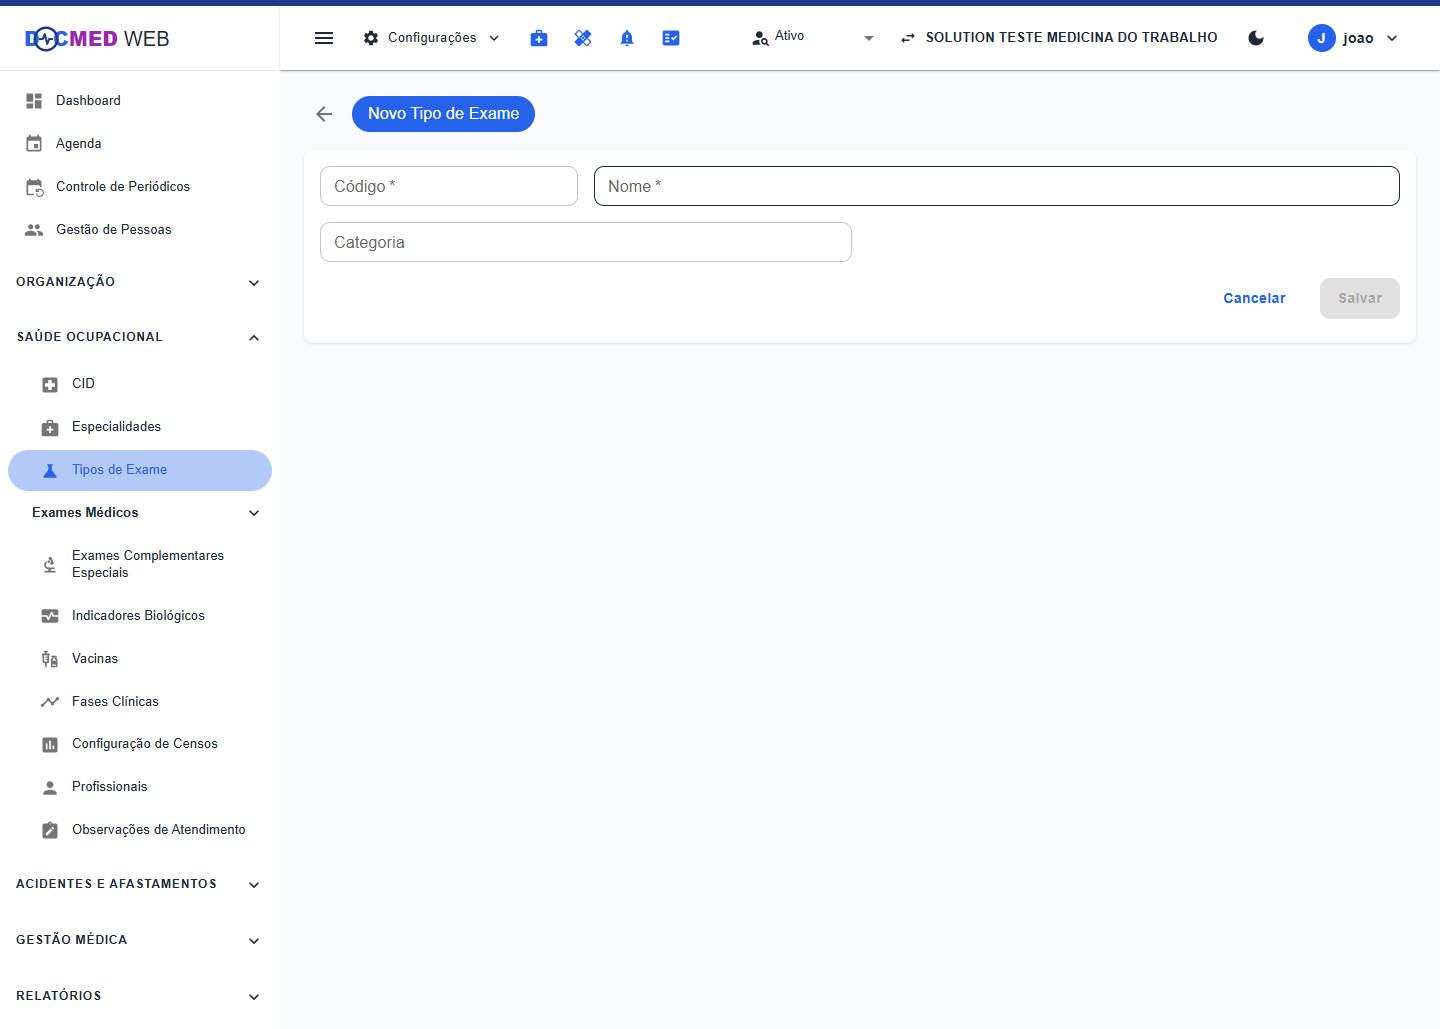The width and height of the screenshot is (1440, 1029).
Task: Expand the GESTÃO MÉDICA section
Action: tap(140, 940)
